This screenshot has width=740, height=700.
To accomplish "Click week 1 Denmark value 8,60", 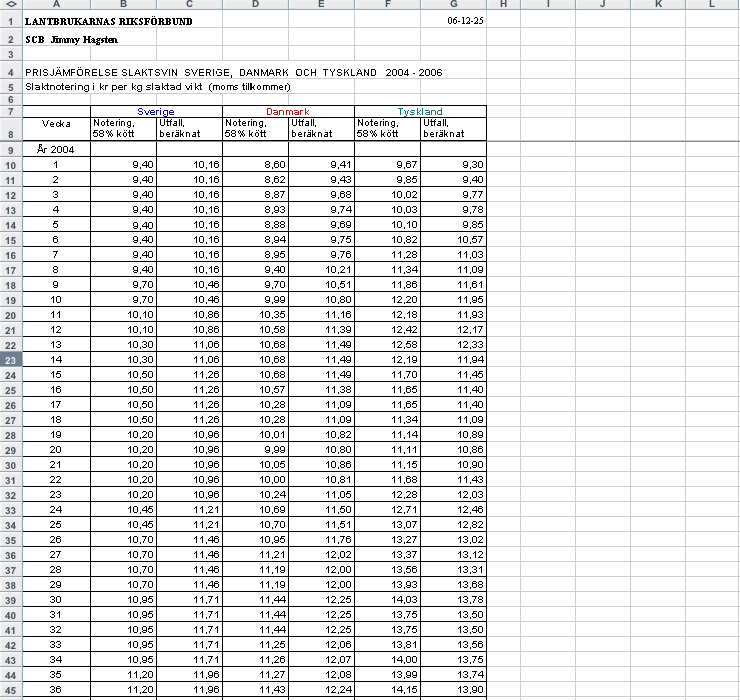I will (x=255, y=165).
